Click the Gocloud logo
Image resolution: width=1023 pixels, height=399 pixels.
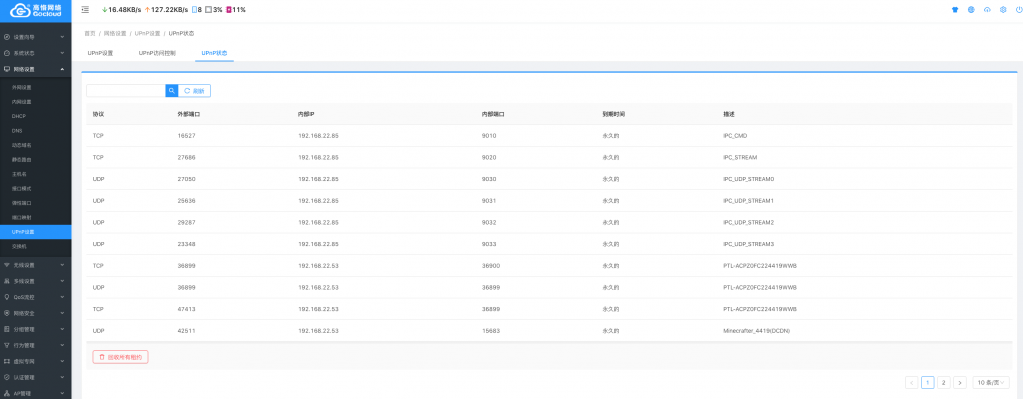[x=35, y=10]
